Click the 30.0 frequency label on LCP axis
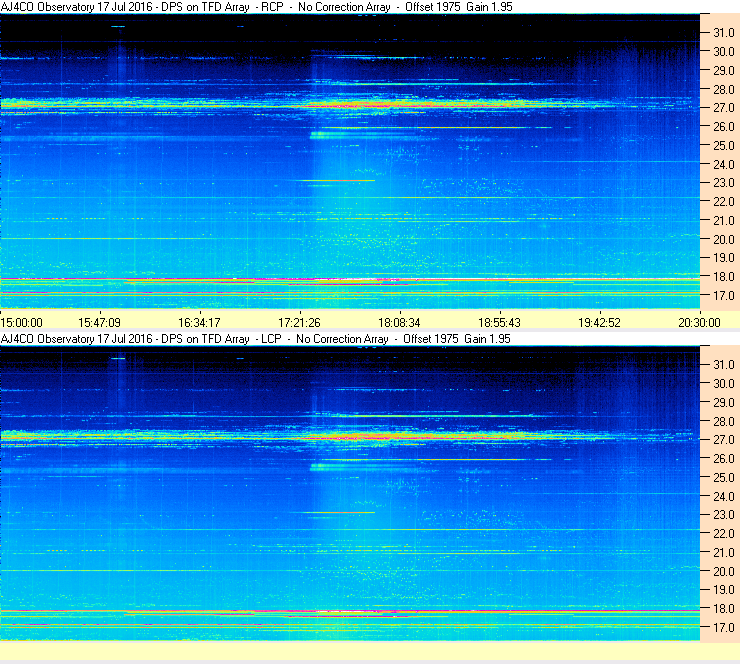Image resolution: width=740 pixels, height=664 pixels. 724,383
